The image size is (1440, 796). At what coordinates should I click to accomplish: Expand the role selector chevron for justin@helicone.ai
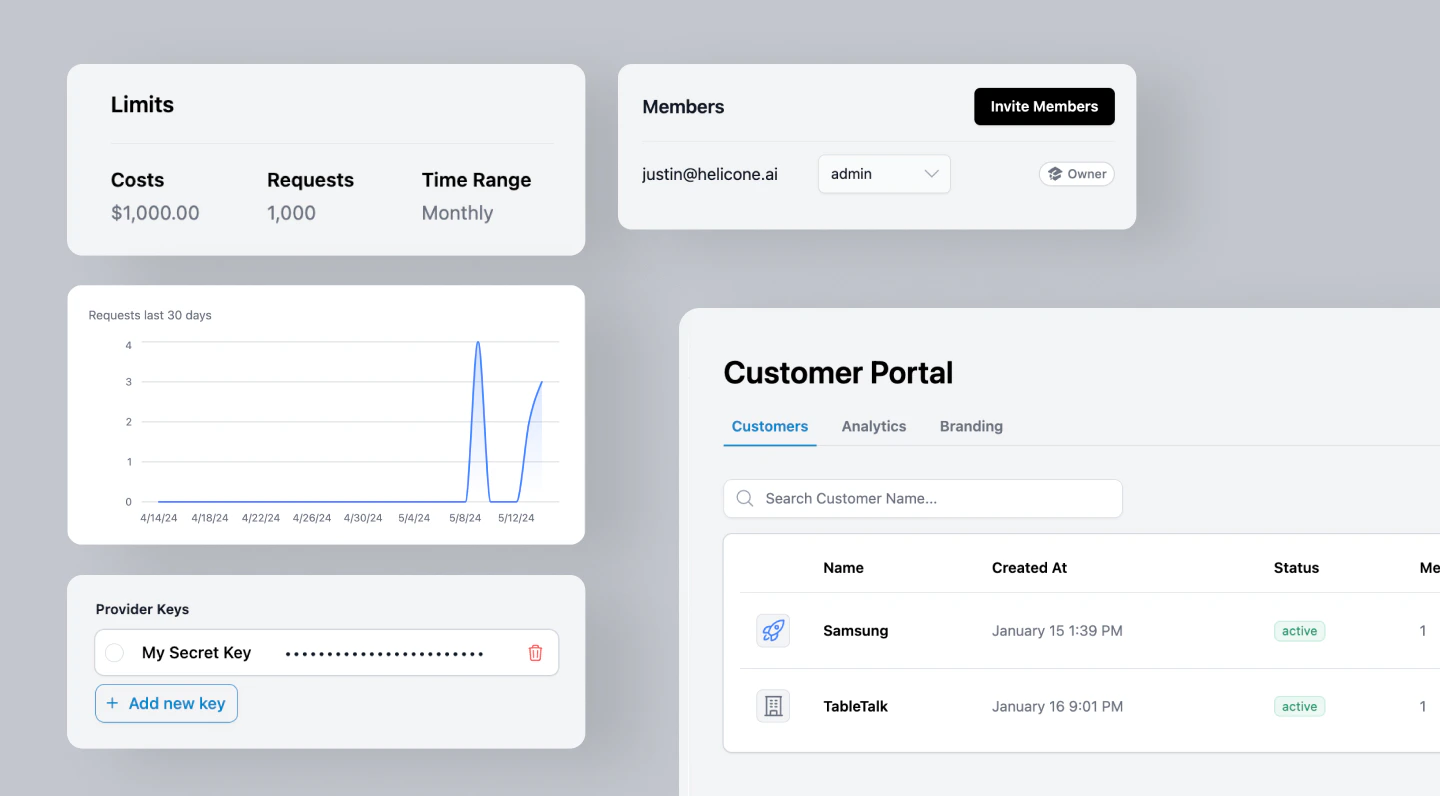pyautogui.click(x=930, y=173)
